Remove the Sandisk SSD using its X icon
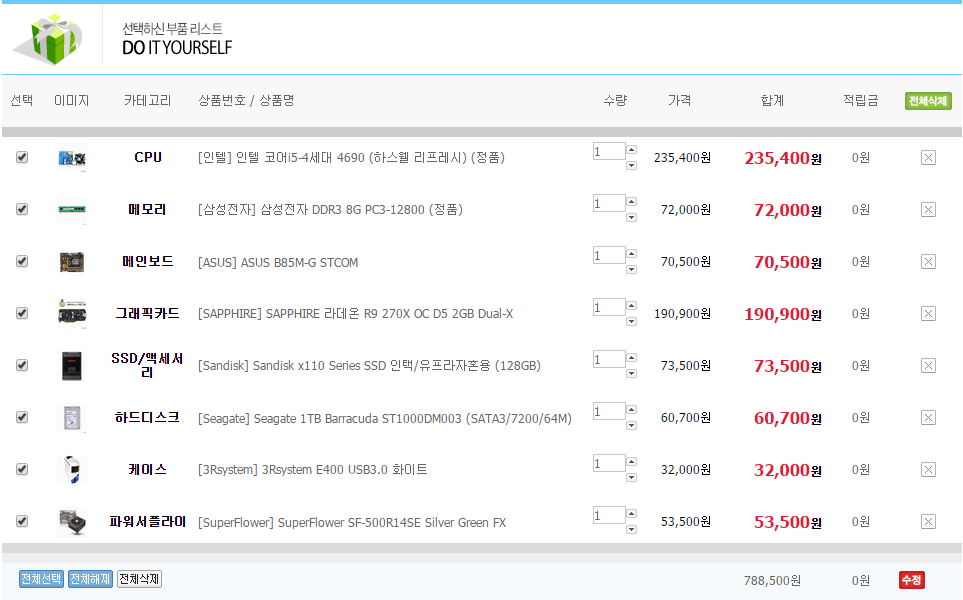Image resolution: width=963 pixels, height=600 pixels. 928,365
